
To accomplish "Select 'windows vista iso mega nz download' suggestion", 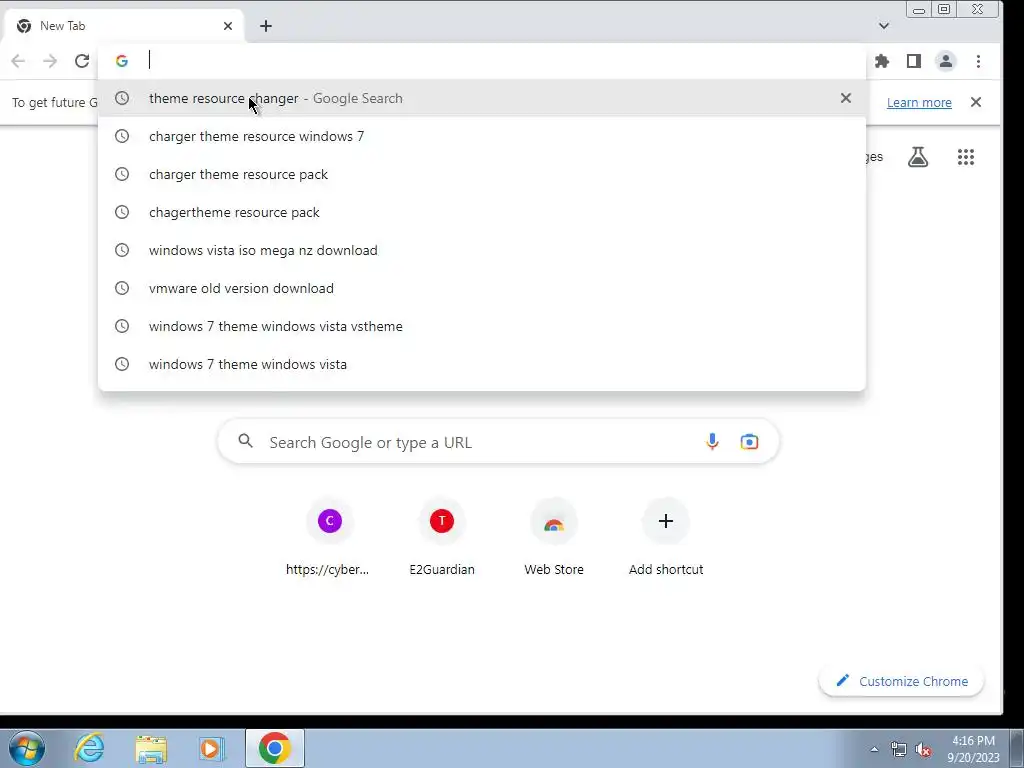I will (482, 250).
